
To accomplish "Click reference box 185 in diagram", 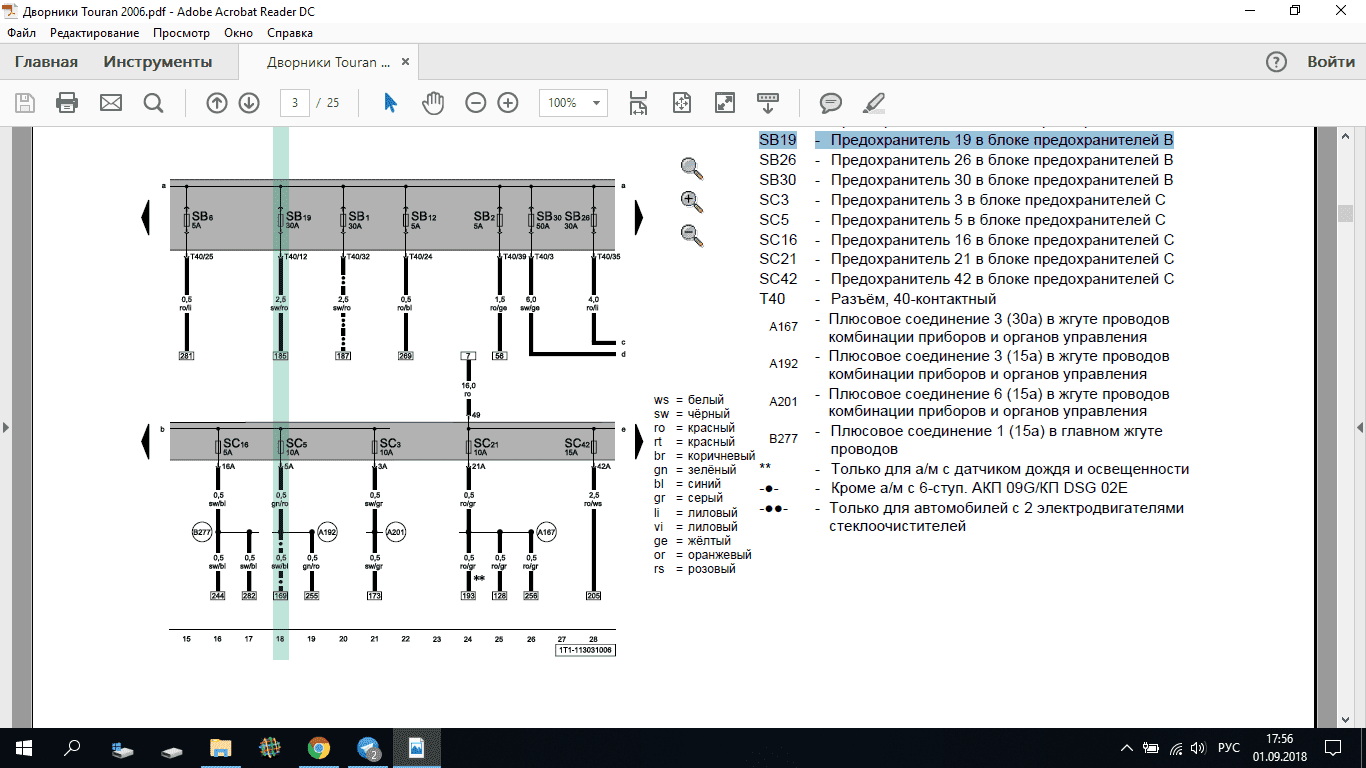I will pyautogui.click(x=281, y=355).
